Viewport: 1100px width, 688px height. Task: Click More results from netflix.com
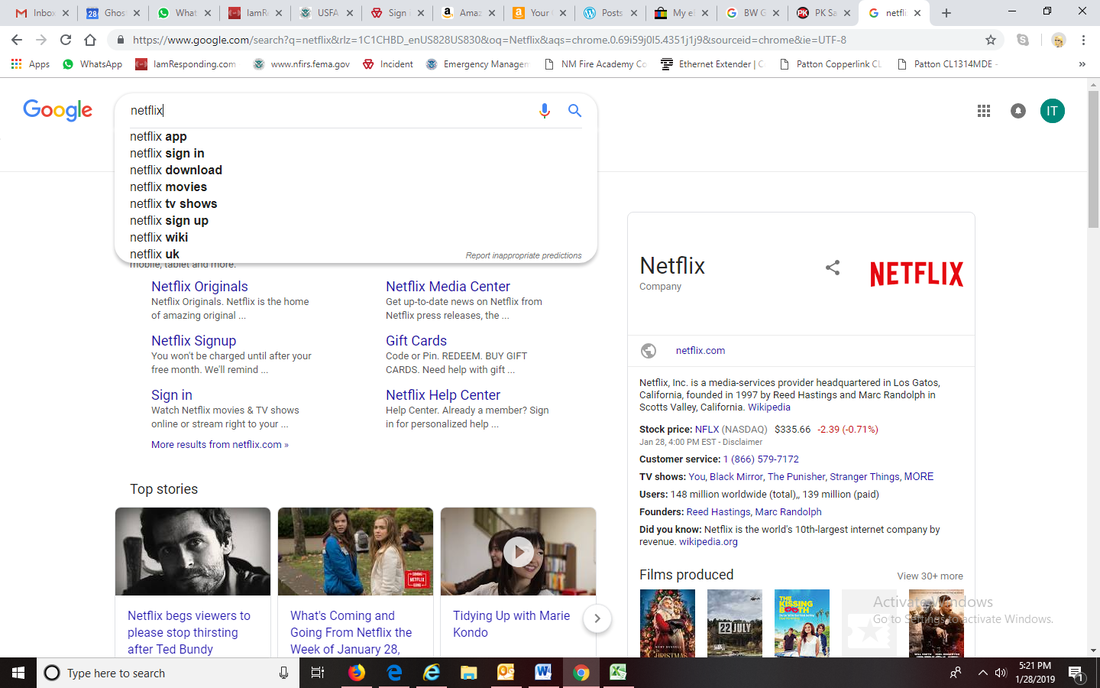tap(220, 445)
